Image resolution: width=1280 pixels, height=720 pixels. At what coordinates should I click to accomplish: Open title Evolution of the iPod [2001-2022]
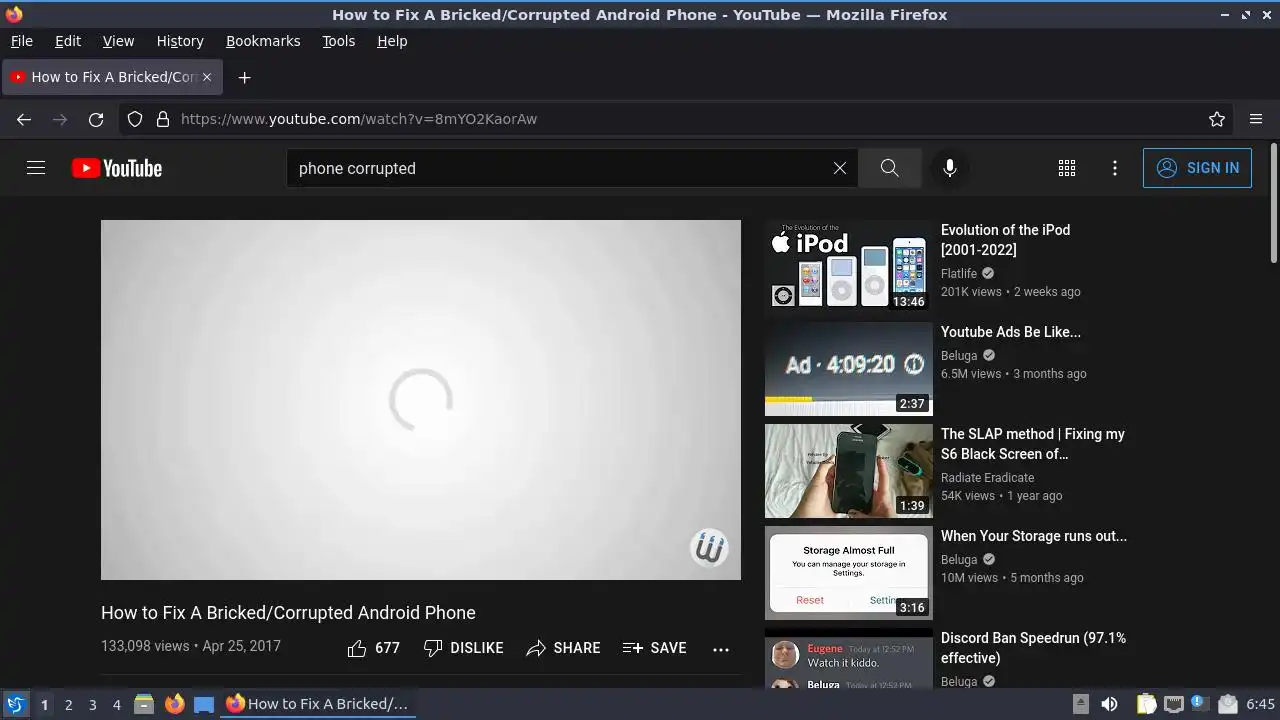coord(1005,240)
